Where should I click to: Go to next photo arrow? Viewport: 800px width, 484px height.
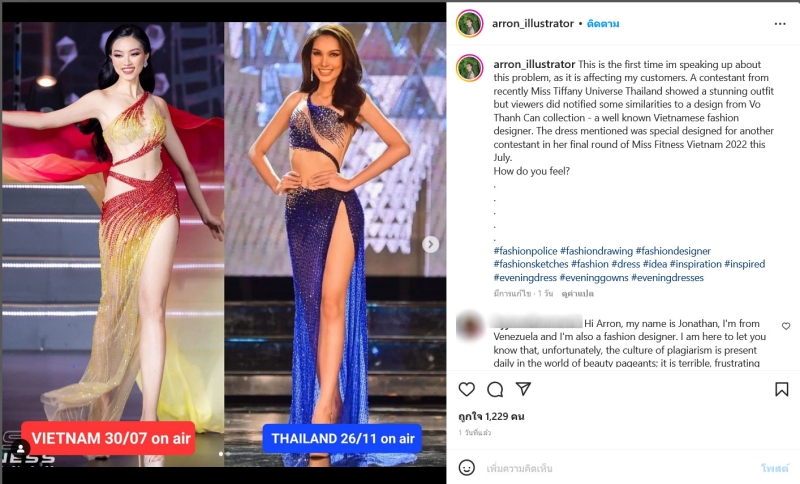[x=430, y=244]
